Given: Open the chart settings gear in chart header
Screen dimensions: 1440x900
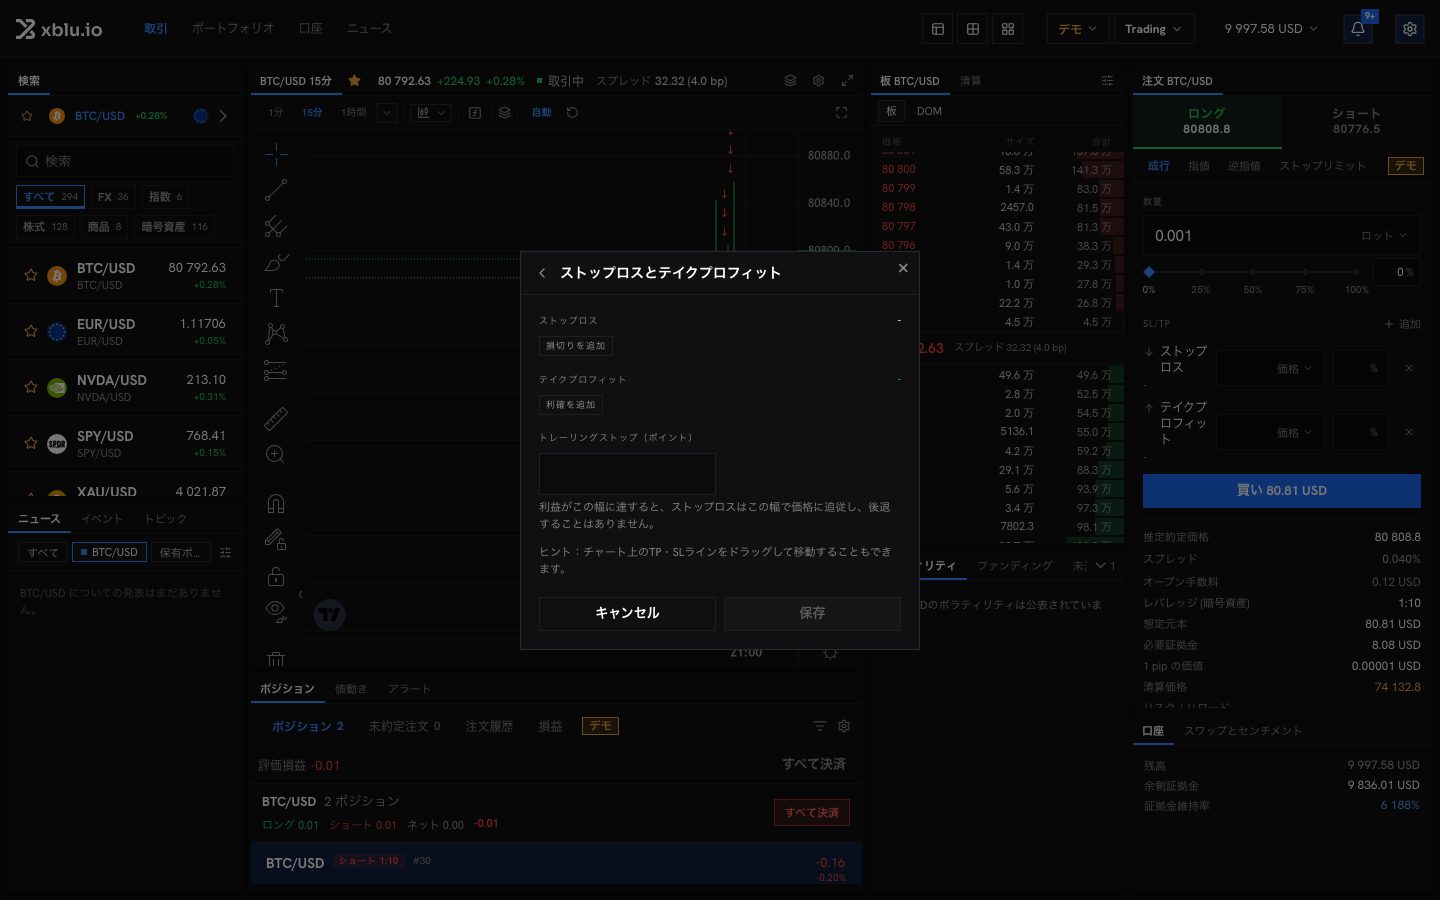Looking at the screenshot, I should click(x=818, y=81).
